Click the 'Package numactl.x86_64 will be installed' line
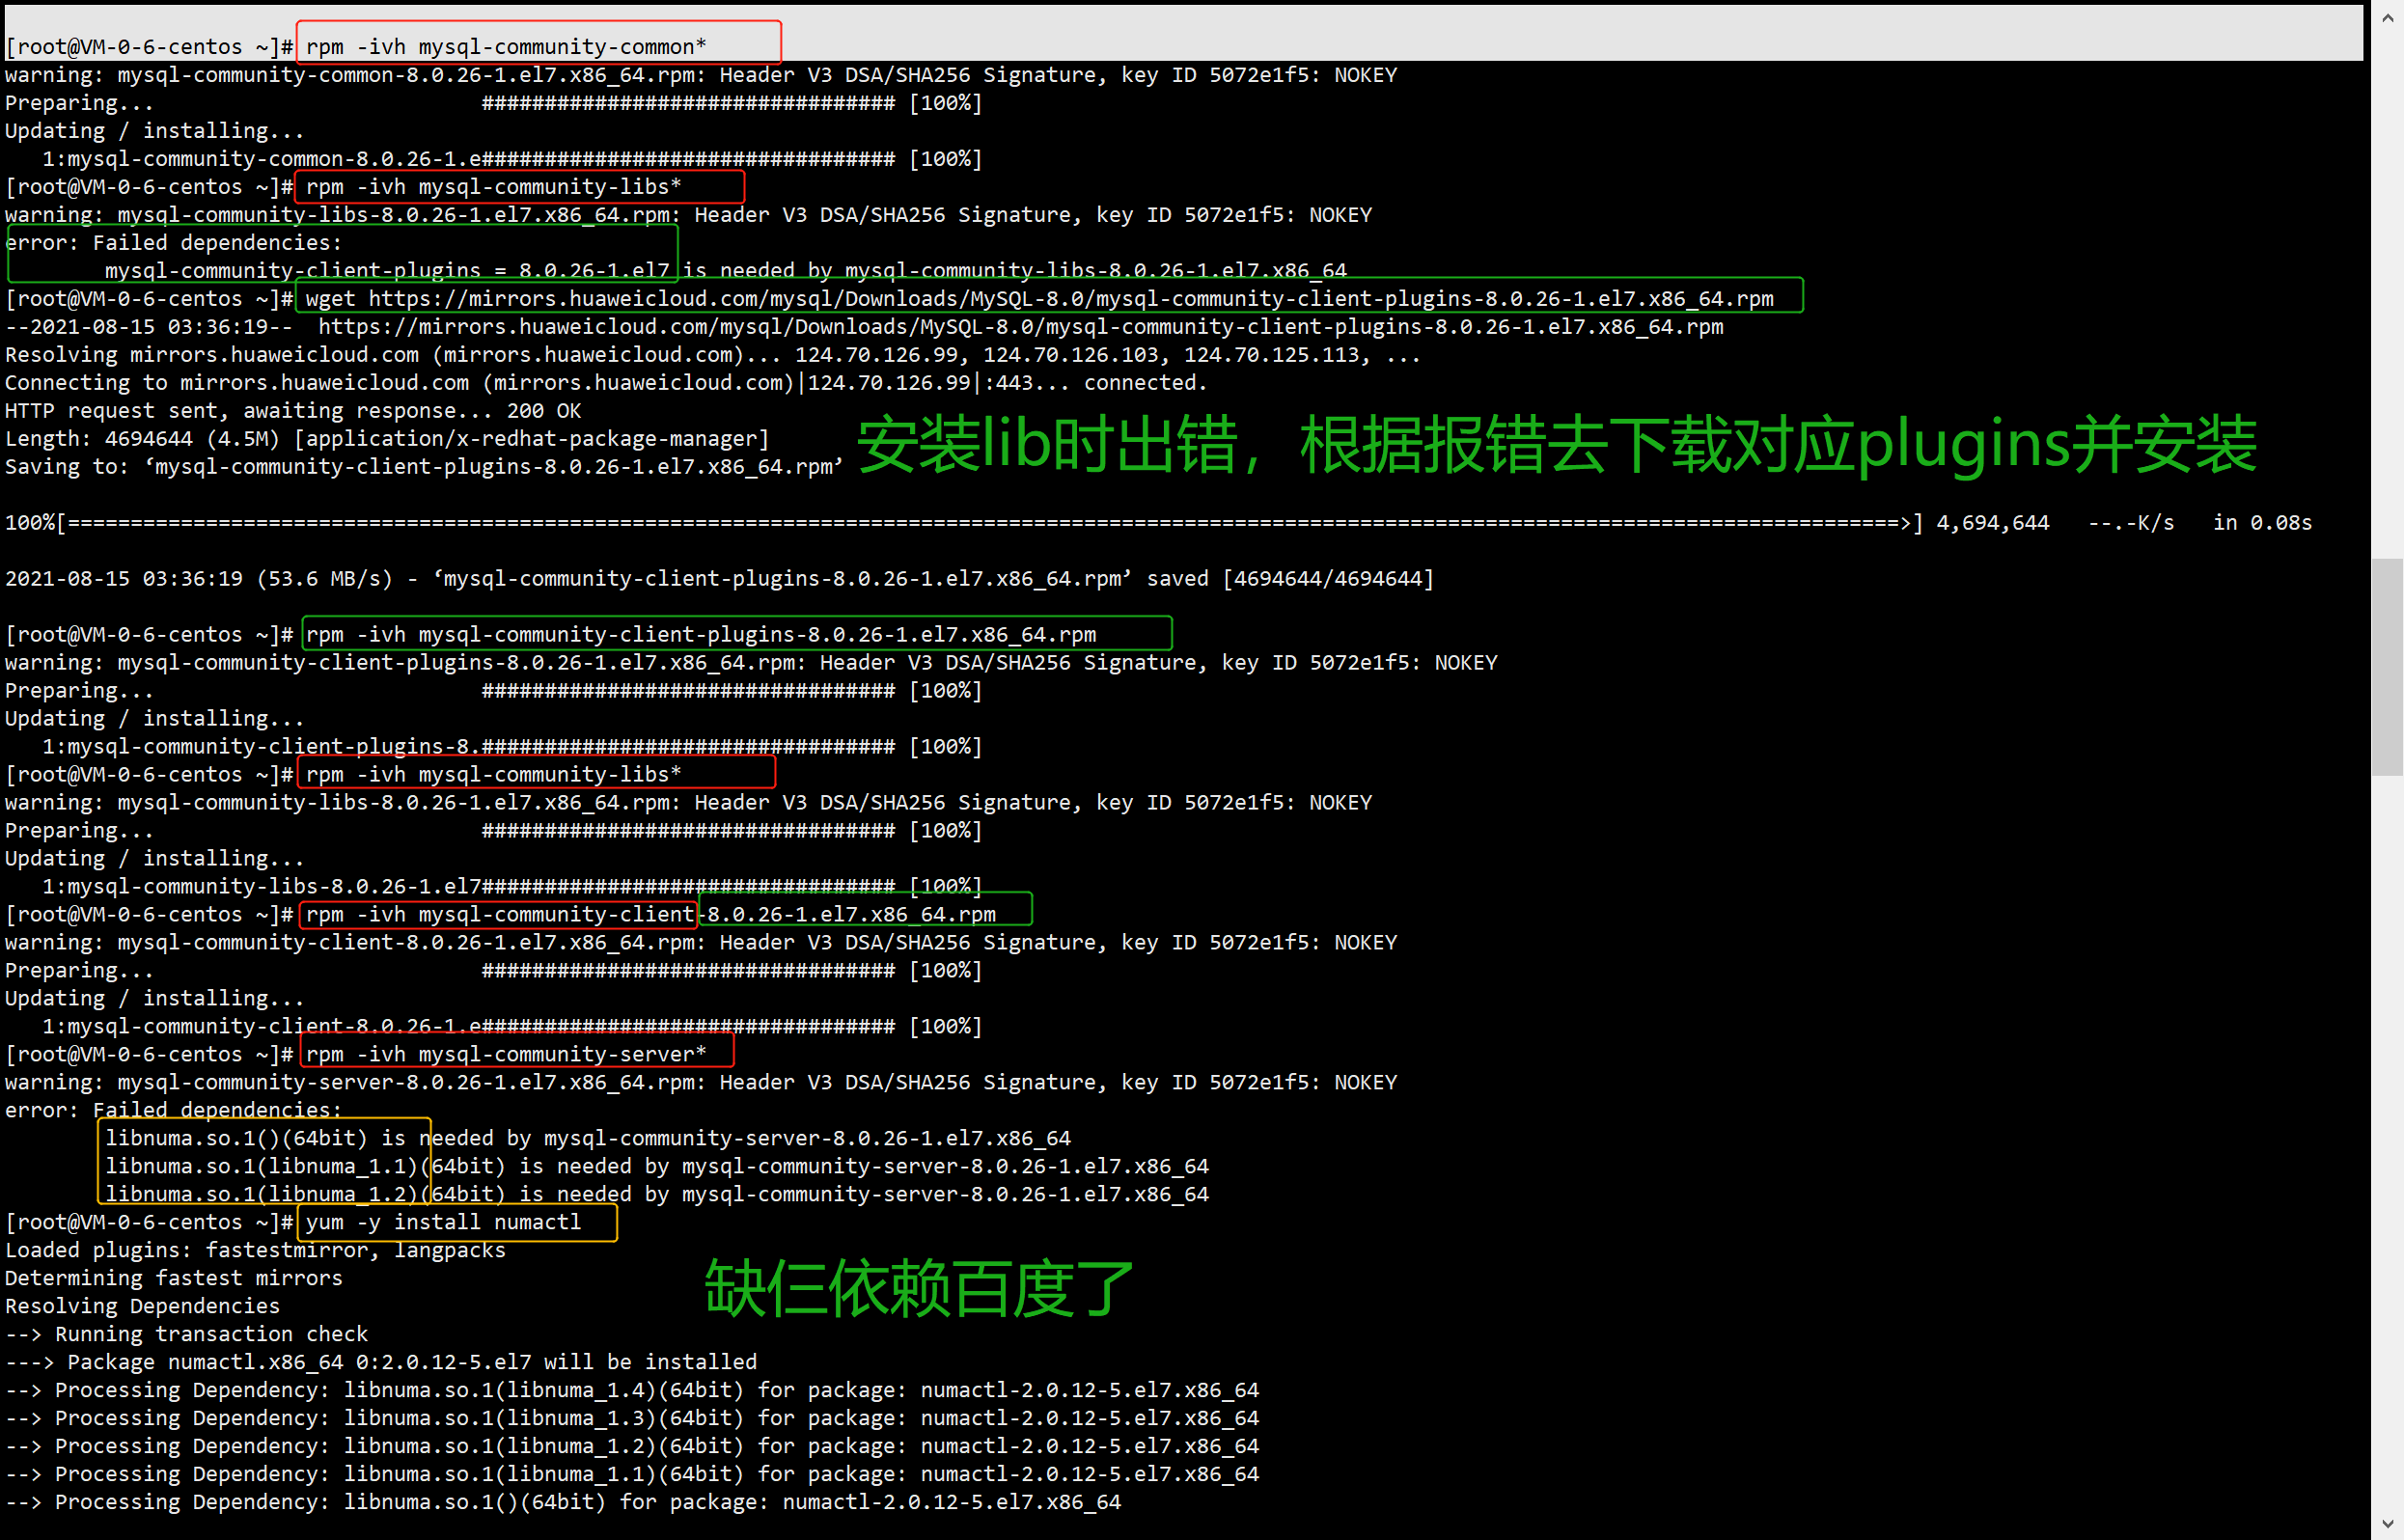Viewport: 2404px width, 1540px height. point(380,1362)
